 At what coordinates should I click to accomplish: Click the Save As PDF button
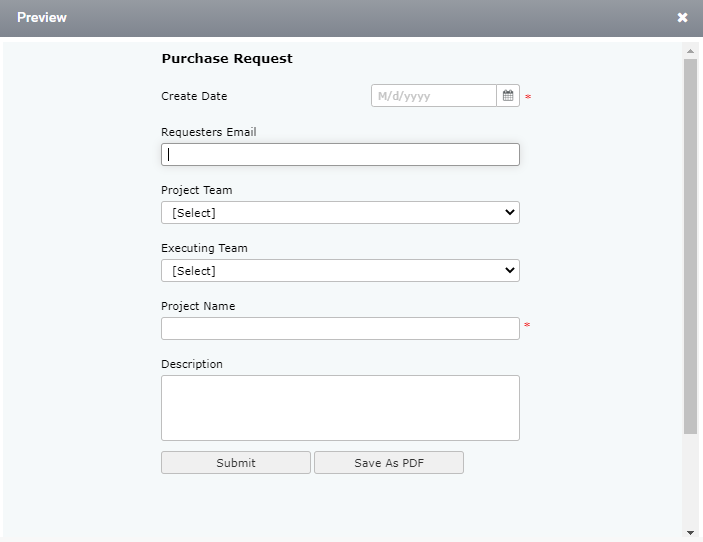point(389,463)
